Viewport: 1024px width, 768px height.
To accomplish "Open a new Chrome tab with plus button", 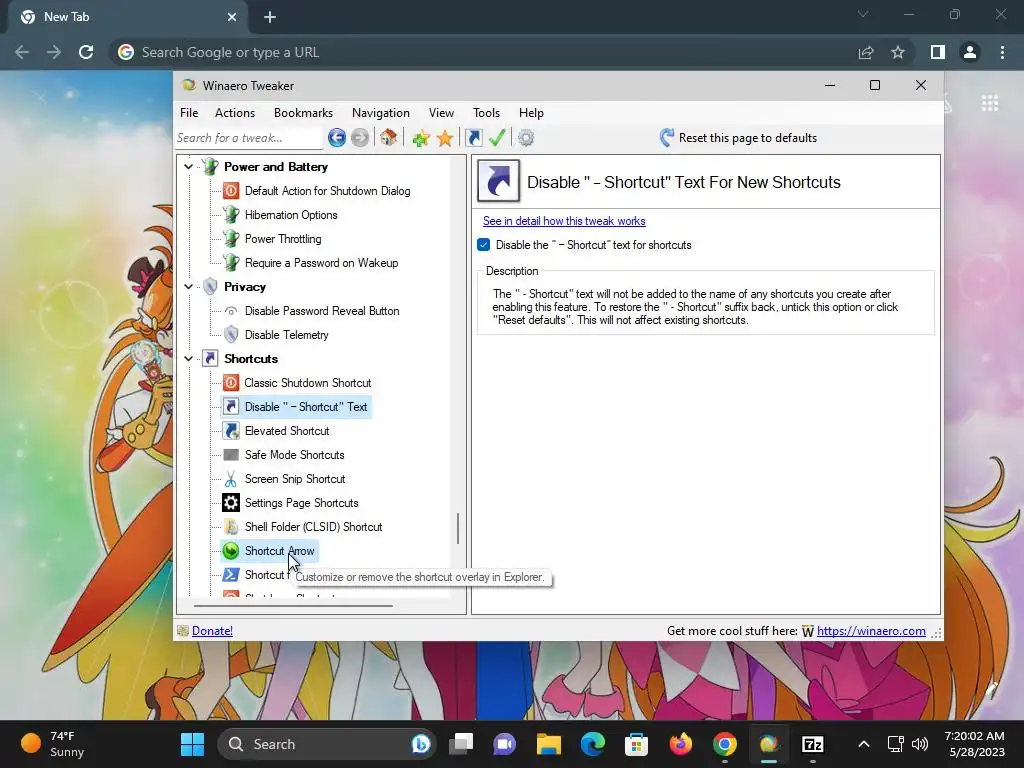I will click(270, 17).
